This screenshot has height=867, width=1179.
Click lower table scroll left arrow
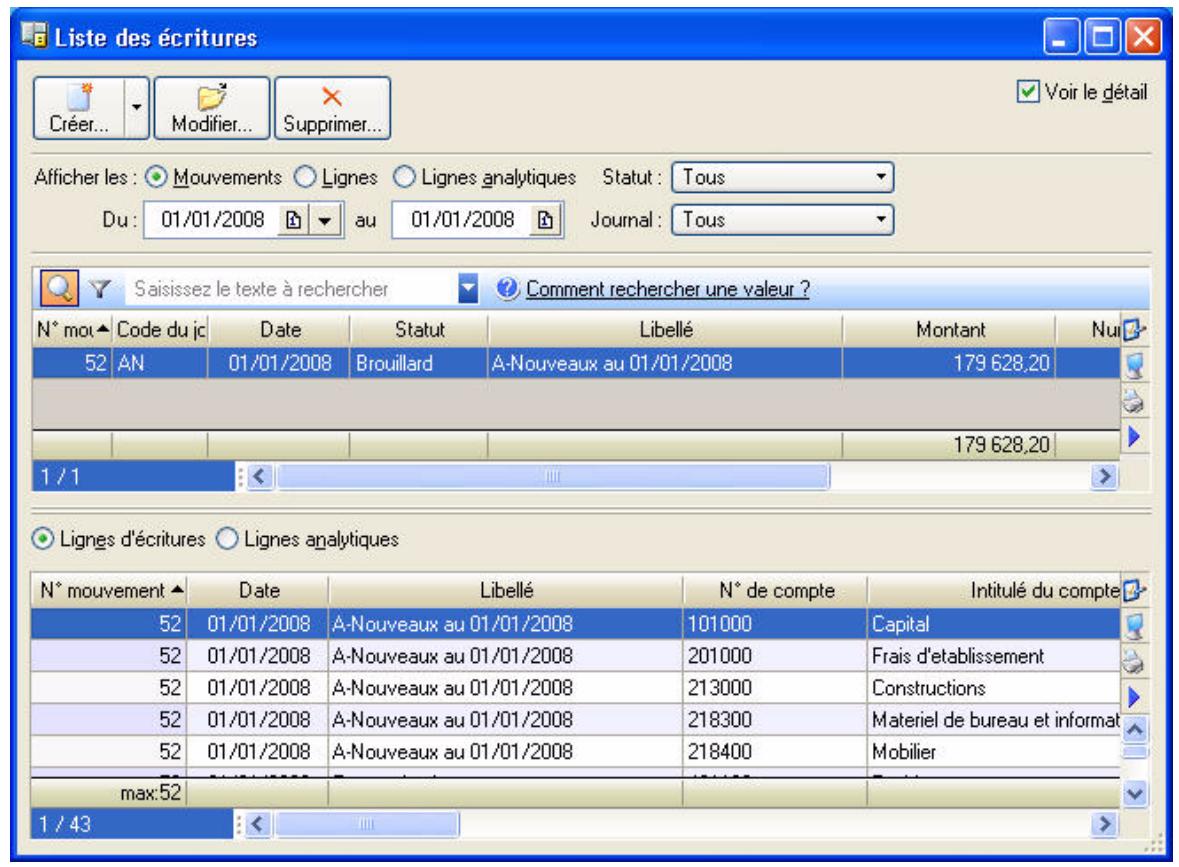[x=258, y=824]
